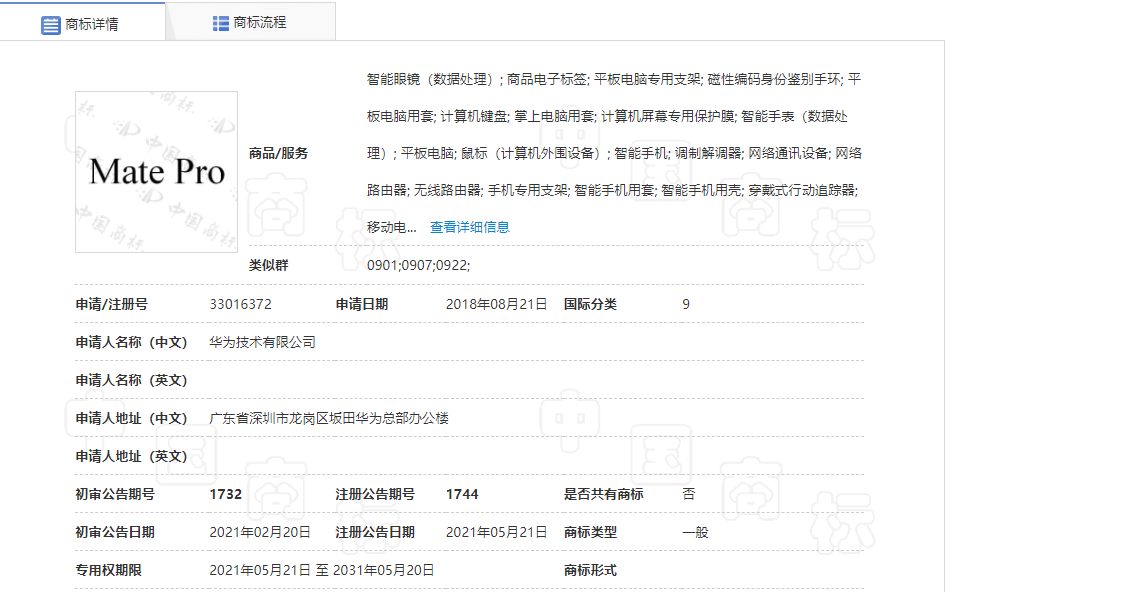Click the 申请人地址（中文） label
Viewport: 1137px width, 592px height.
pyautogui.click(x=131, y=418)
